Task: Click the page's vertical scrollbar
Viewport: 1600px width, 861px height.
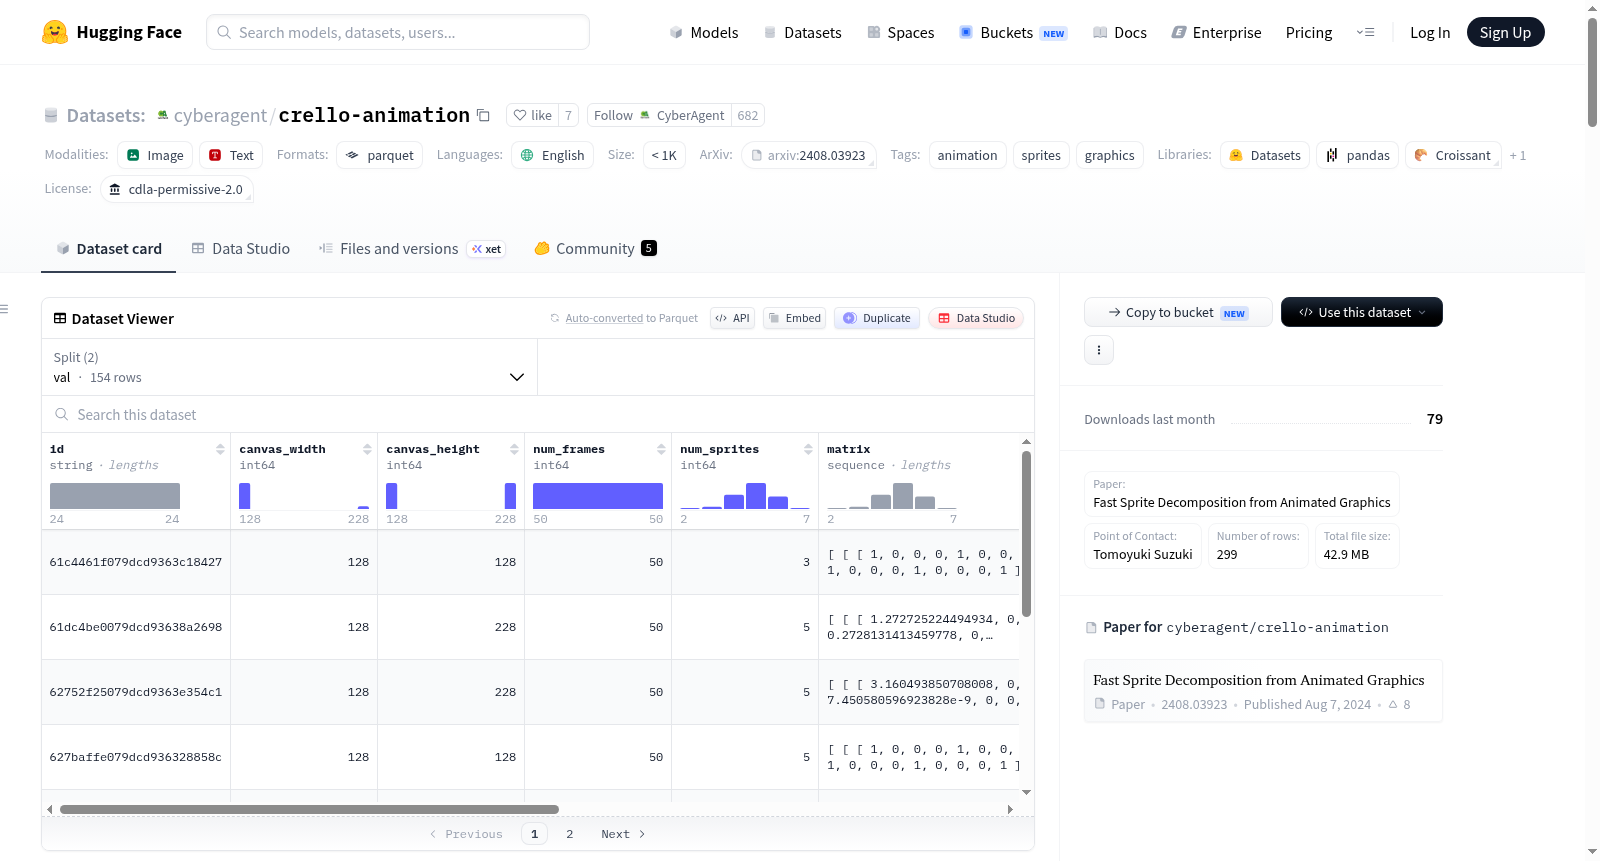Action: 1592,72
